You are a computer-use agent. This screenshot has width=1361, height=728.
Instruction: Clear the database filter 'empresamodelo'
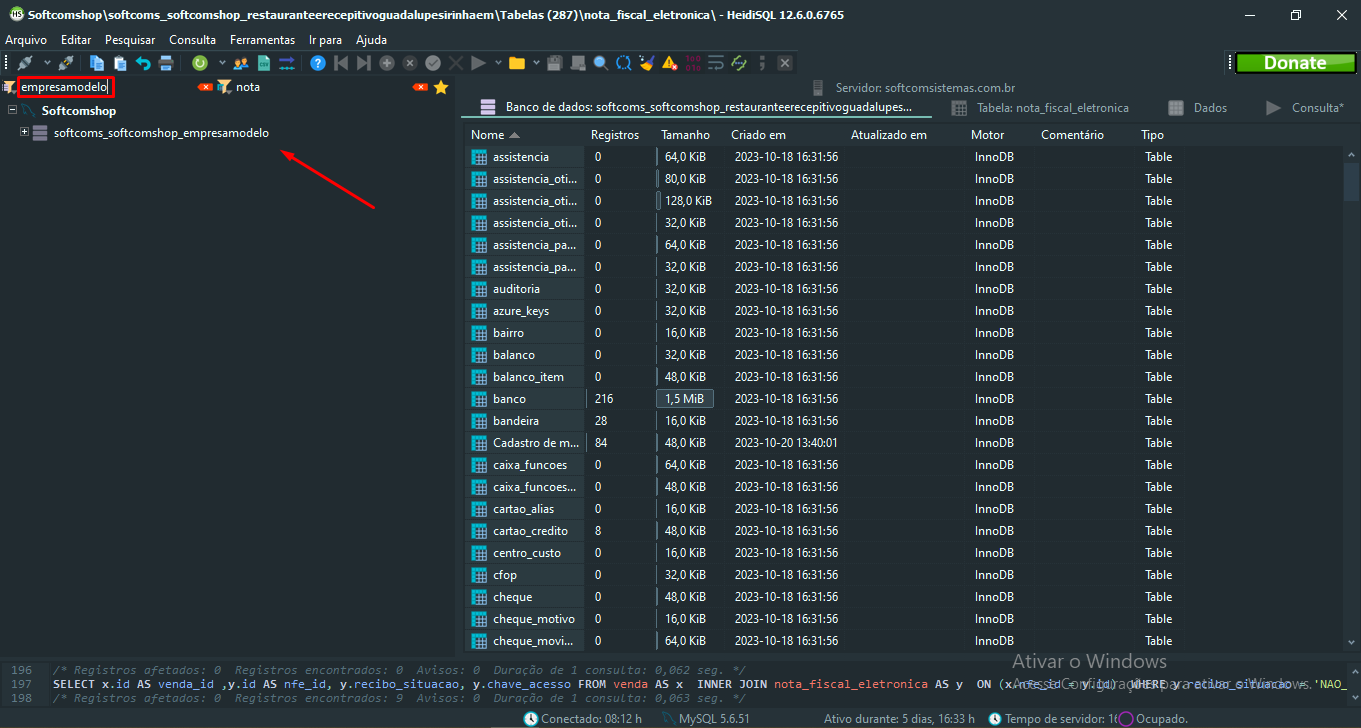pos(205,87)
